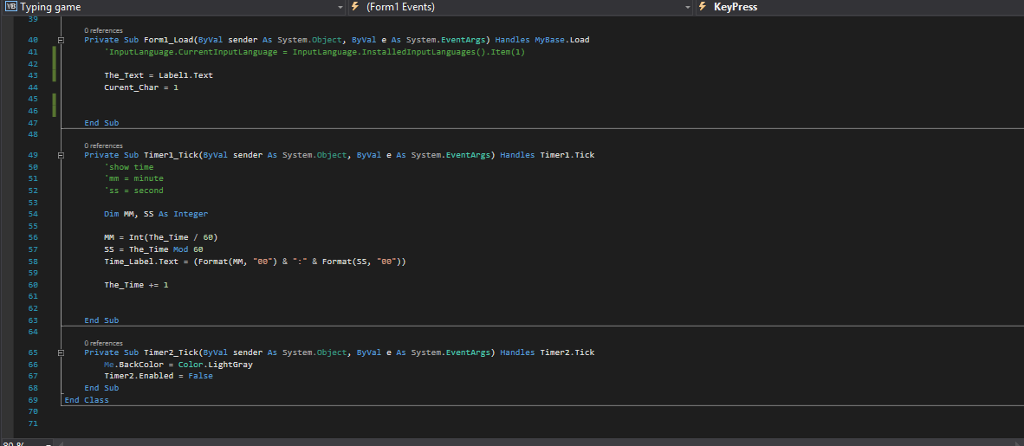The height and width of the screenshot is (446, 1024).
Task: Click the "SS = The_Time Mod 60" line
Action: tap(153, 249)
